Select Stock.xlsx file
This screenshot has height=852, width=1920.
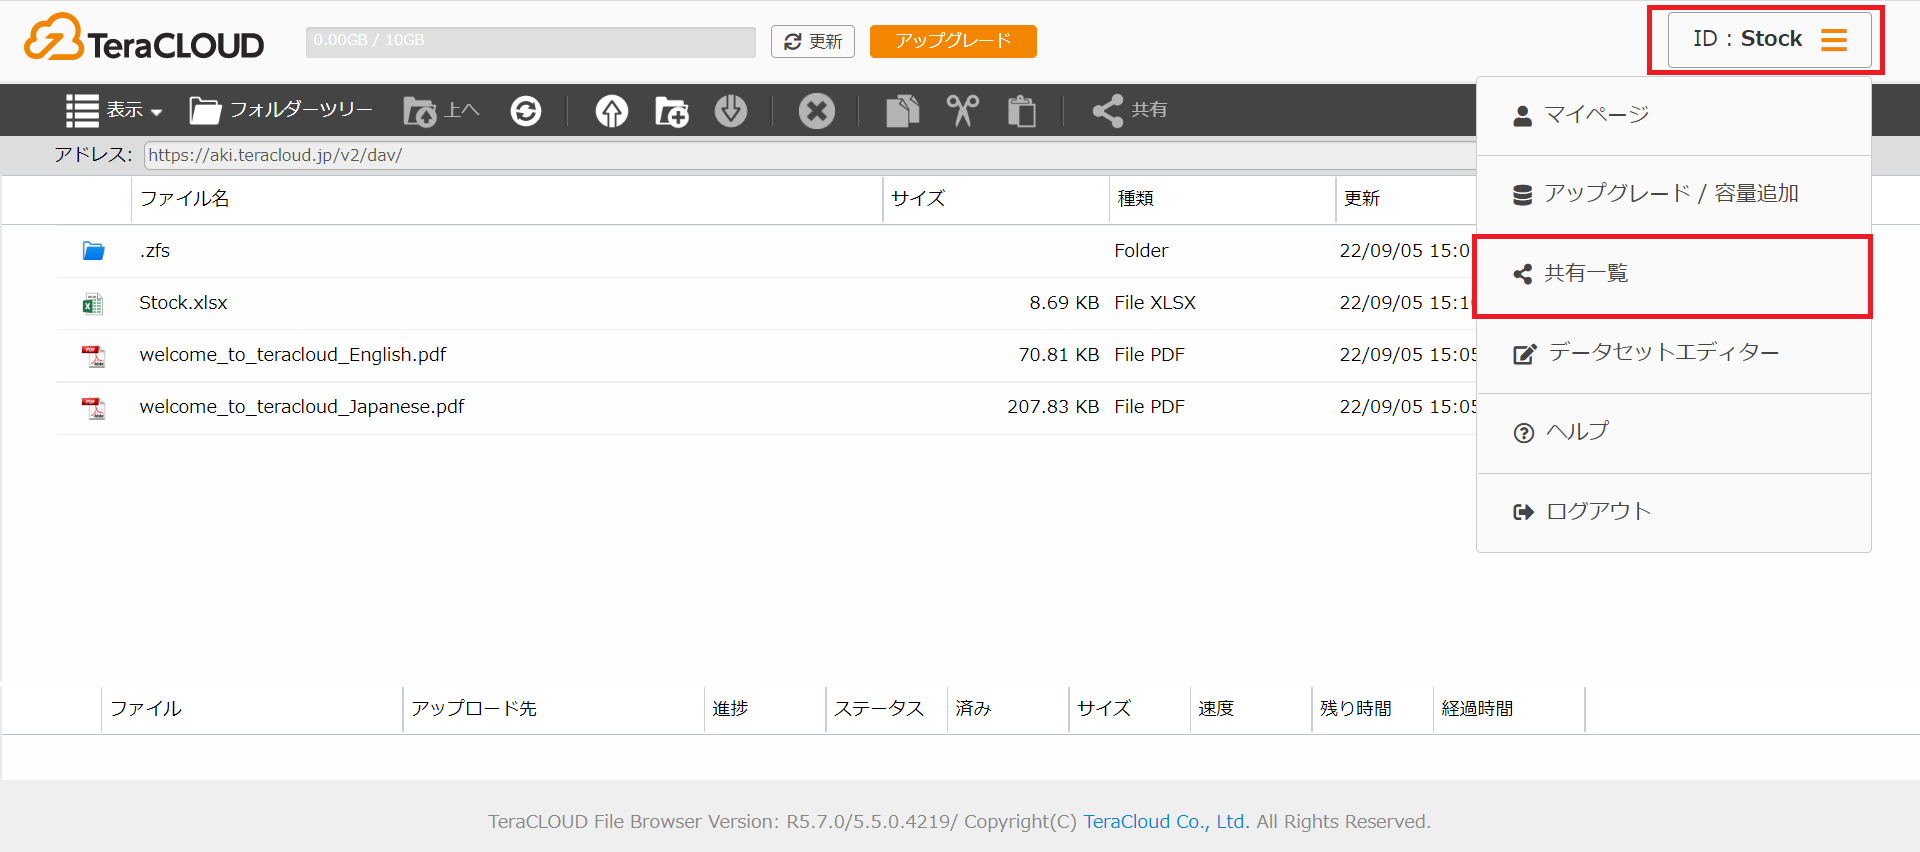point(183,303)
